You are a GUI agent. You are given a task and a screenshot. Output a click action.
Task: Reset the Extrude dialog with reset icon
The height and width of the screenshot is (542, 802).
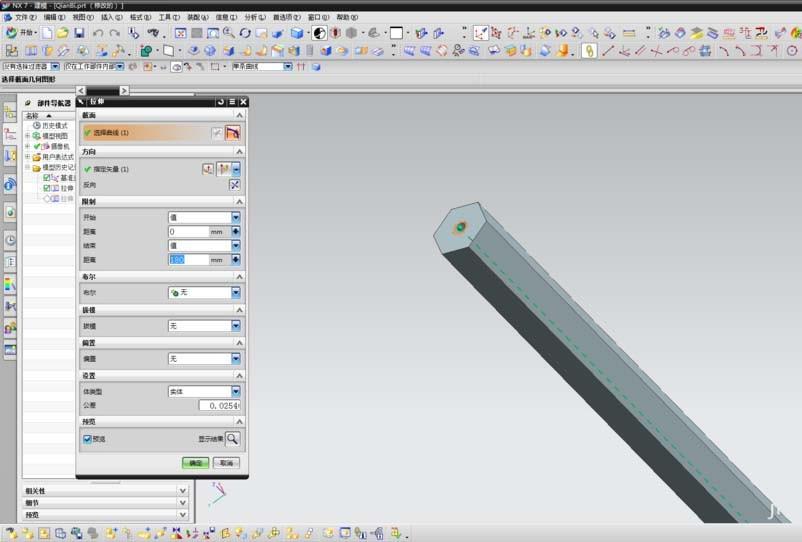pyautogui.click(x=221, y=102)
